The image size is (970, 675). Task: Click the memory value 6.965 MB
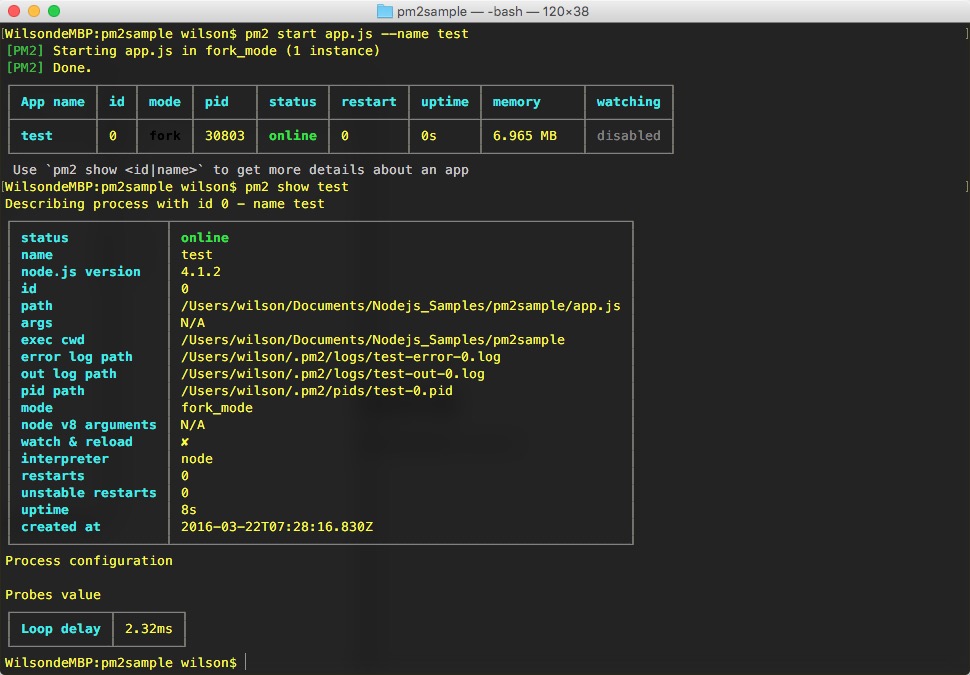point(524,136)
